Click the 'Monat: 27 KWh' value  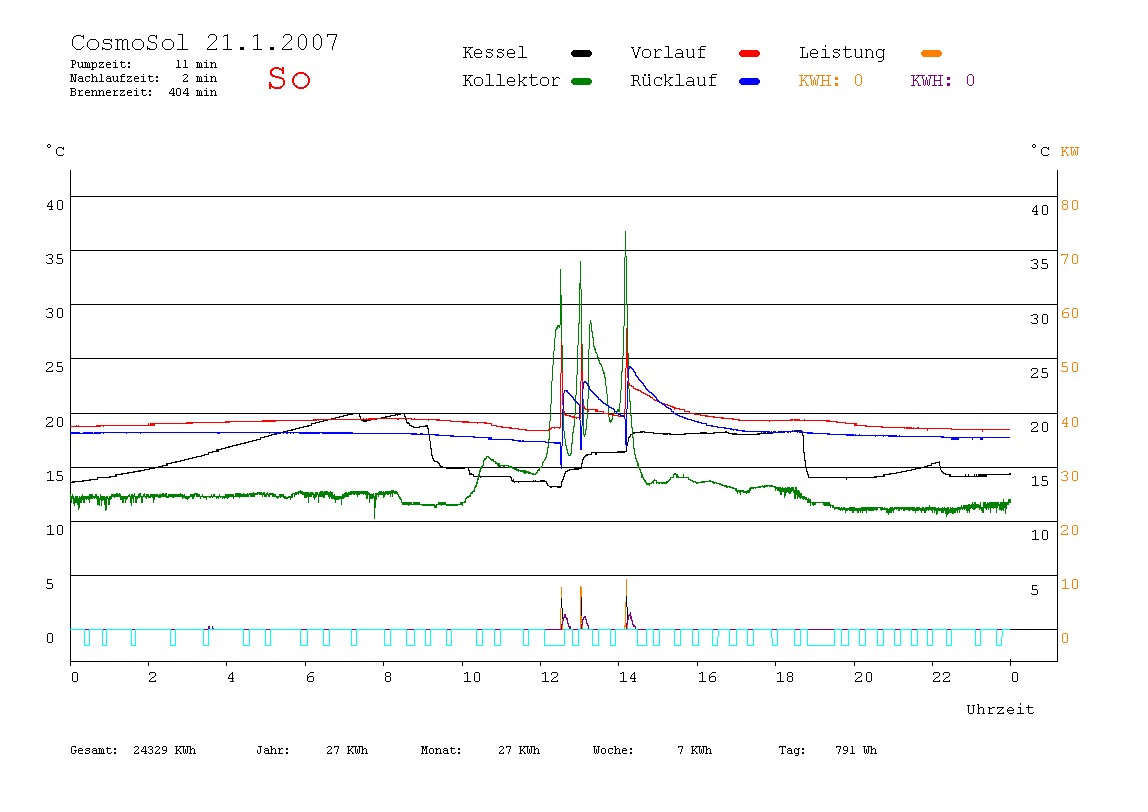480,750
